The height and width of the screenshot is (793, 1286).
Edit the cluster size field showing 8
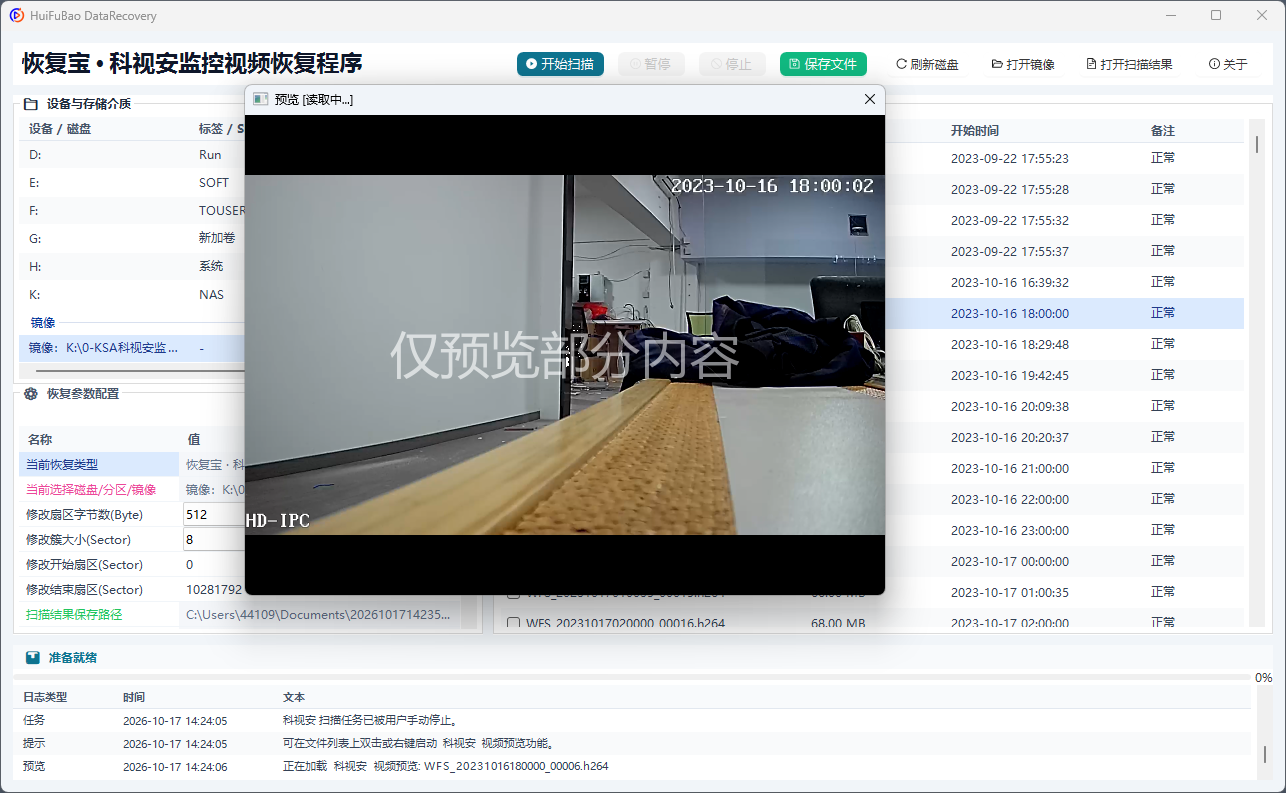point(214,539)
